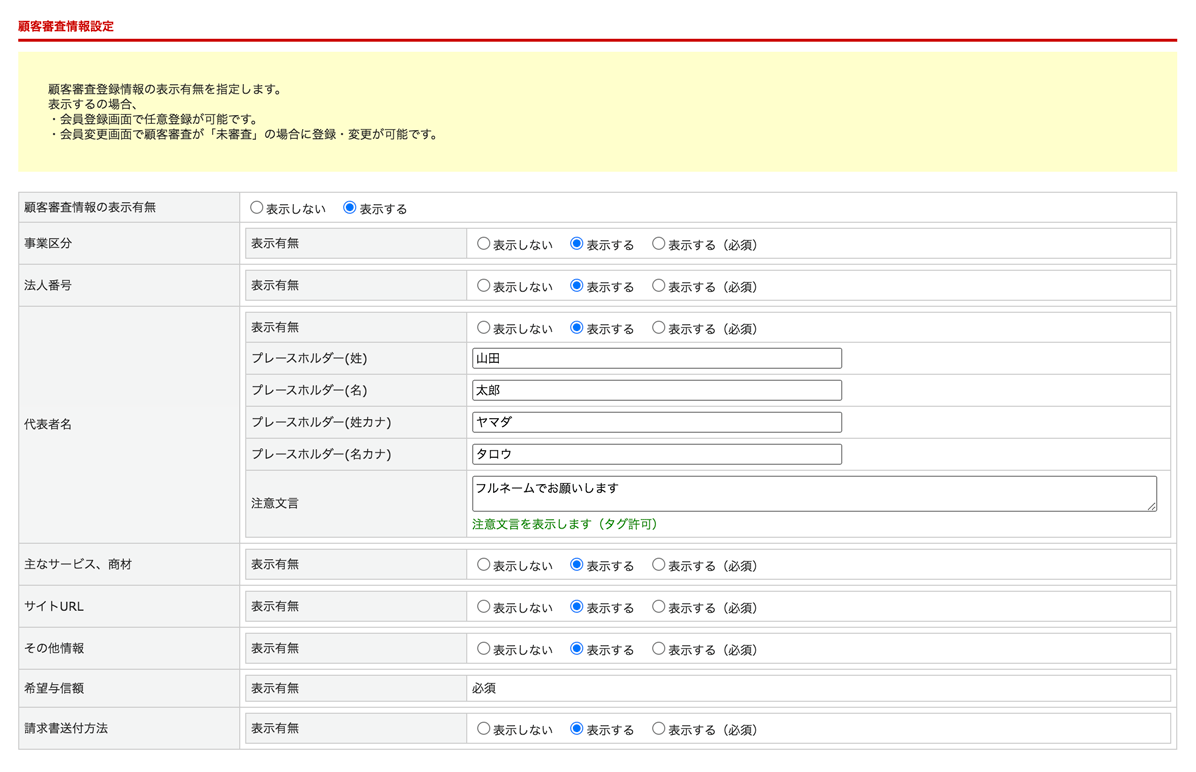1196x772 pixels.
Task: Choose 表示する（必須） for 法人番号
Action: click(658, 286)
